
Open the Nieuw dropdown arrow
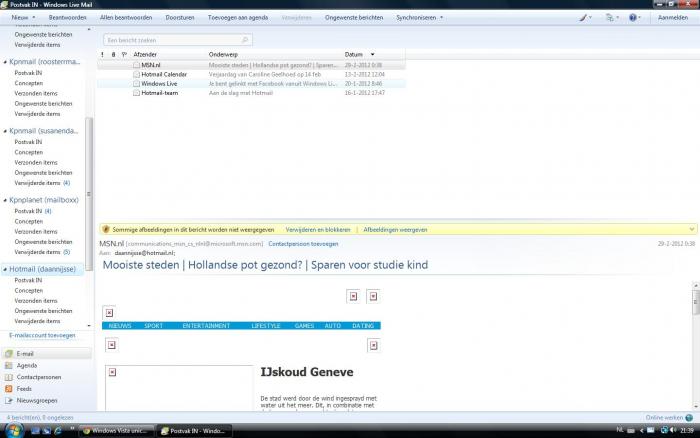coord(34,18)
